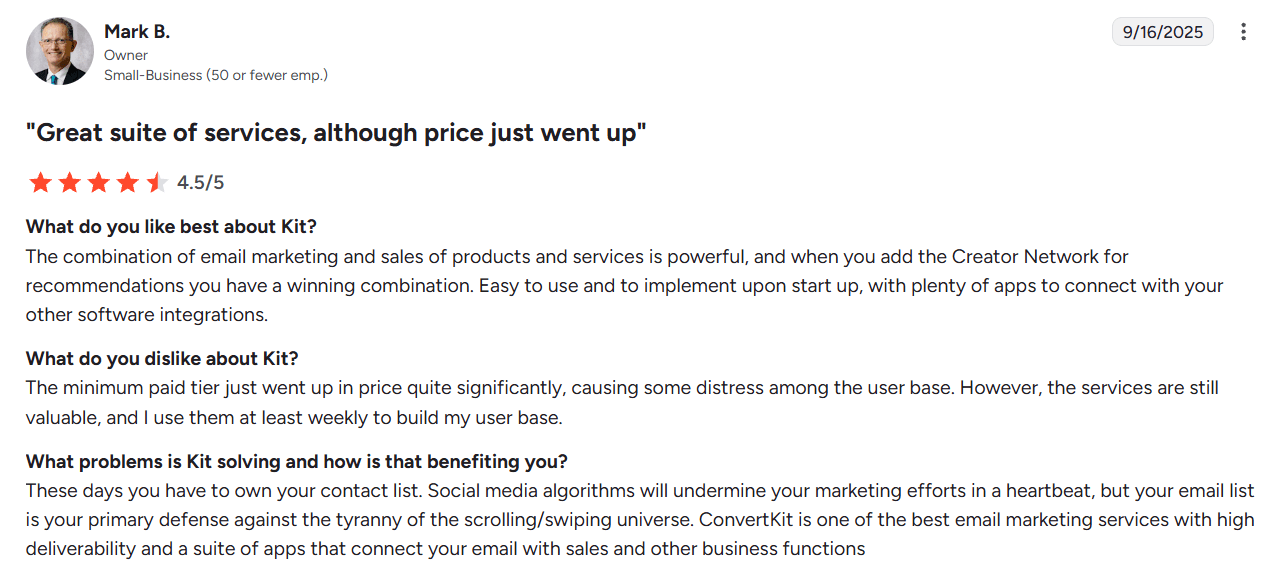Click the 4.5/5 rating score text
Viewport: 1284px width, 567px height.
point(200,183)
